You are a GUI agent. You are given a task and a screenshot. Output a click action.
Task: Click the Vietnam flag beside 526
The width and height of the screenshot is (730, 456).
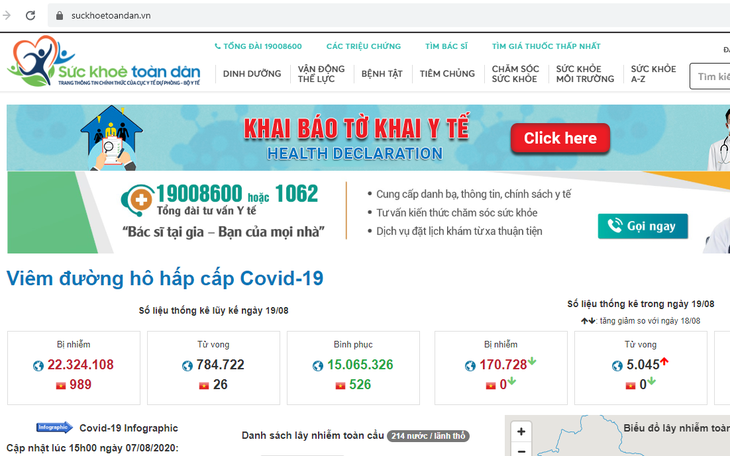(x=340, y=386)
